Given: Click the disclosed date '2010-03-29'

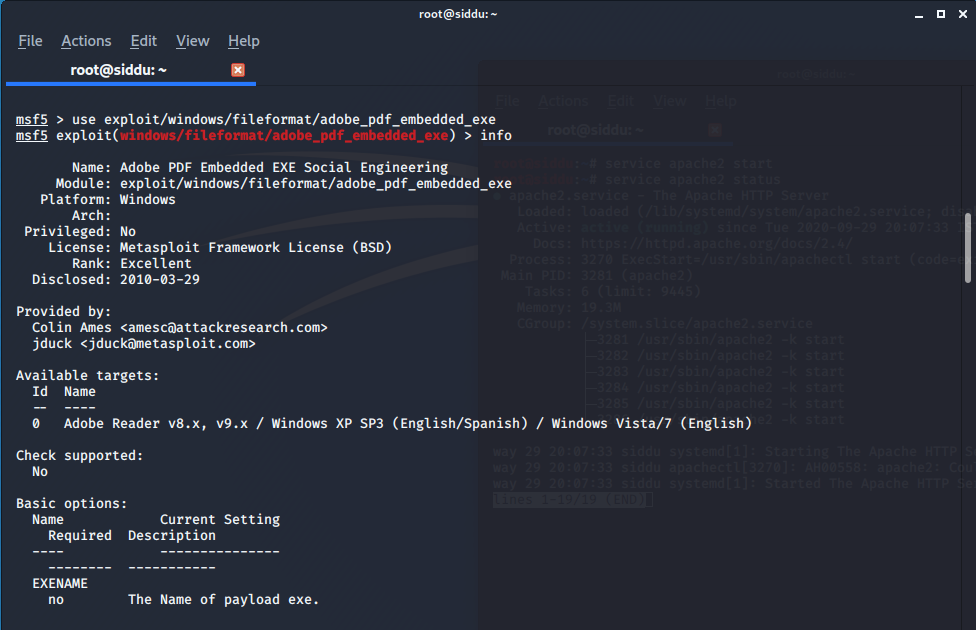Looking at the screenshot, I should click(x=160, y=280).
